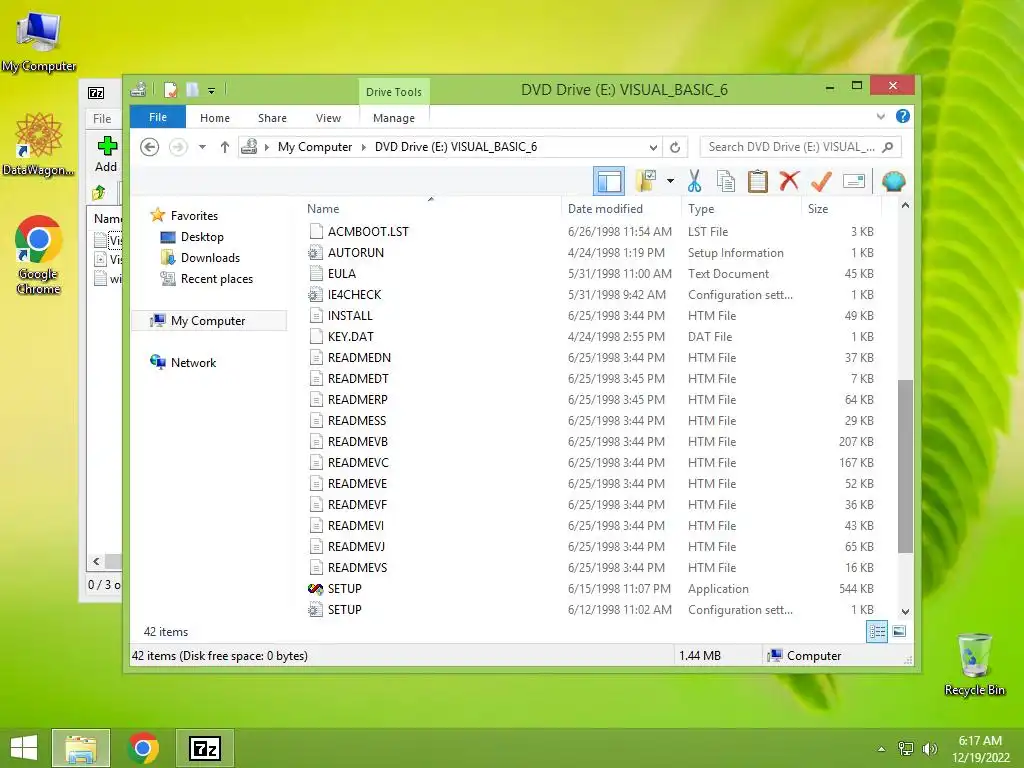Click the Up one level arrow
1024x768 pixels.
click(225, 147)
